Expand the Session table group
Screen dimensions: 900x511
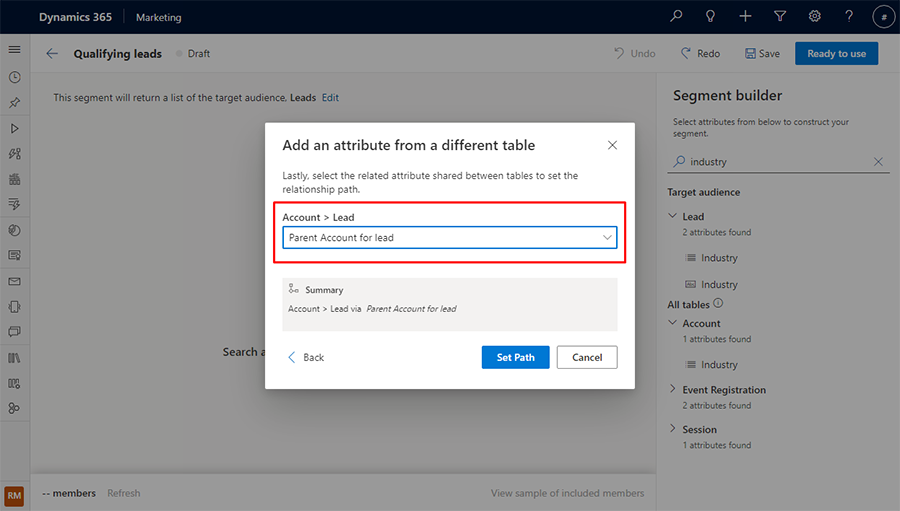(673, 429)
